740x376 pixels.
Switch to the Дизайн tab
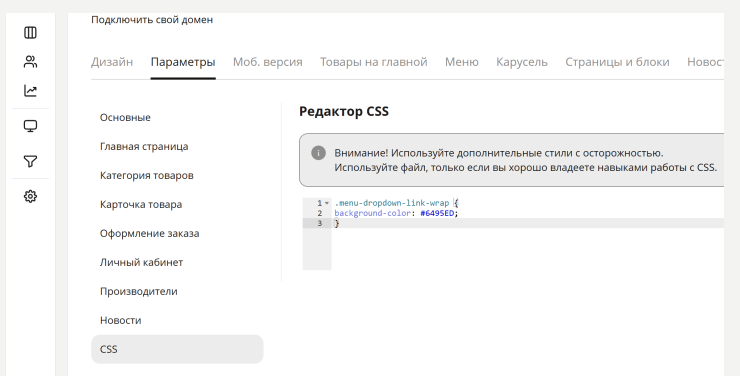112,62
